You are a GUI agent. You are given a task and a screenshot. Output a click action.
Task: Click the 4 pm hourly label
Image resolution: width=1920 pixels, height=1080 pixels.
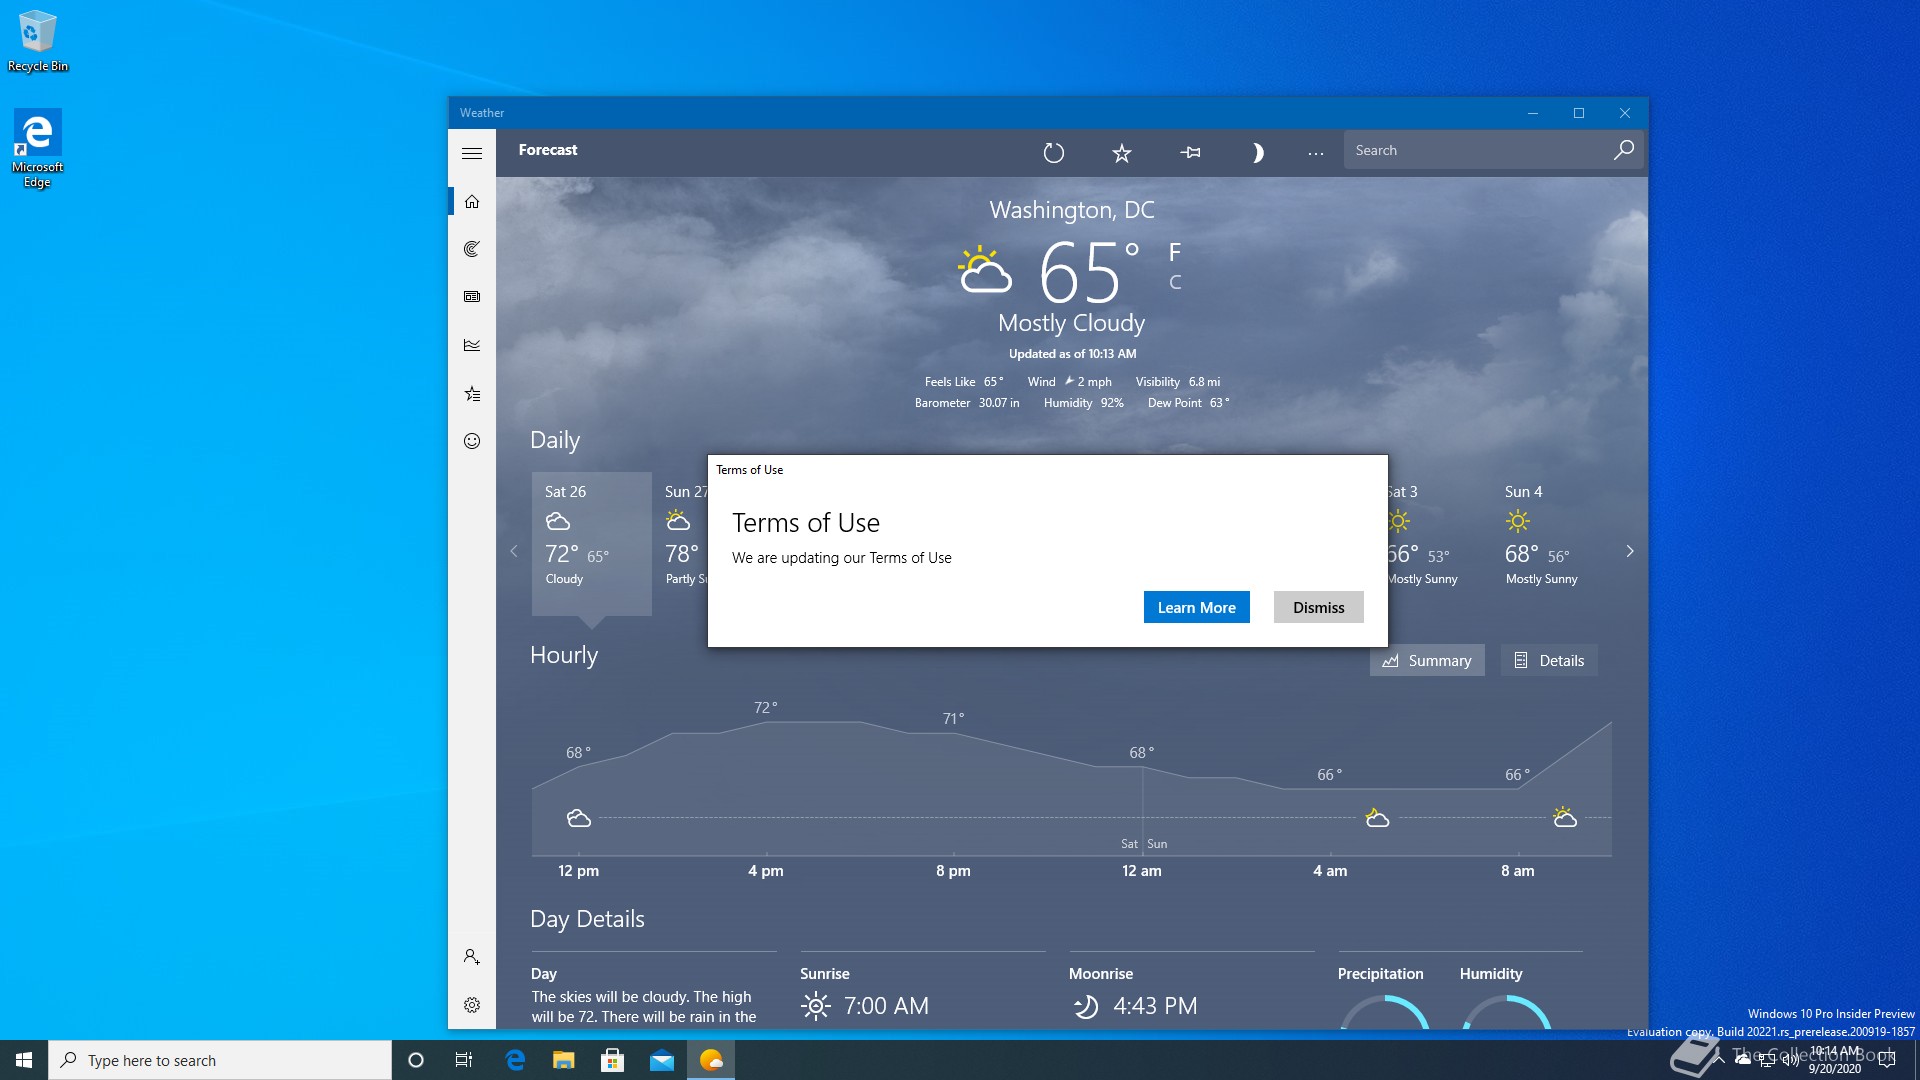765,871
